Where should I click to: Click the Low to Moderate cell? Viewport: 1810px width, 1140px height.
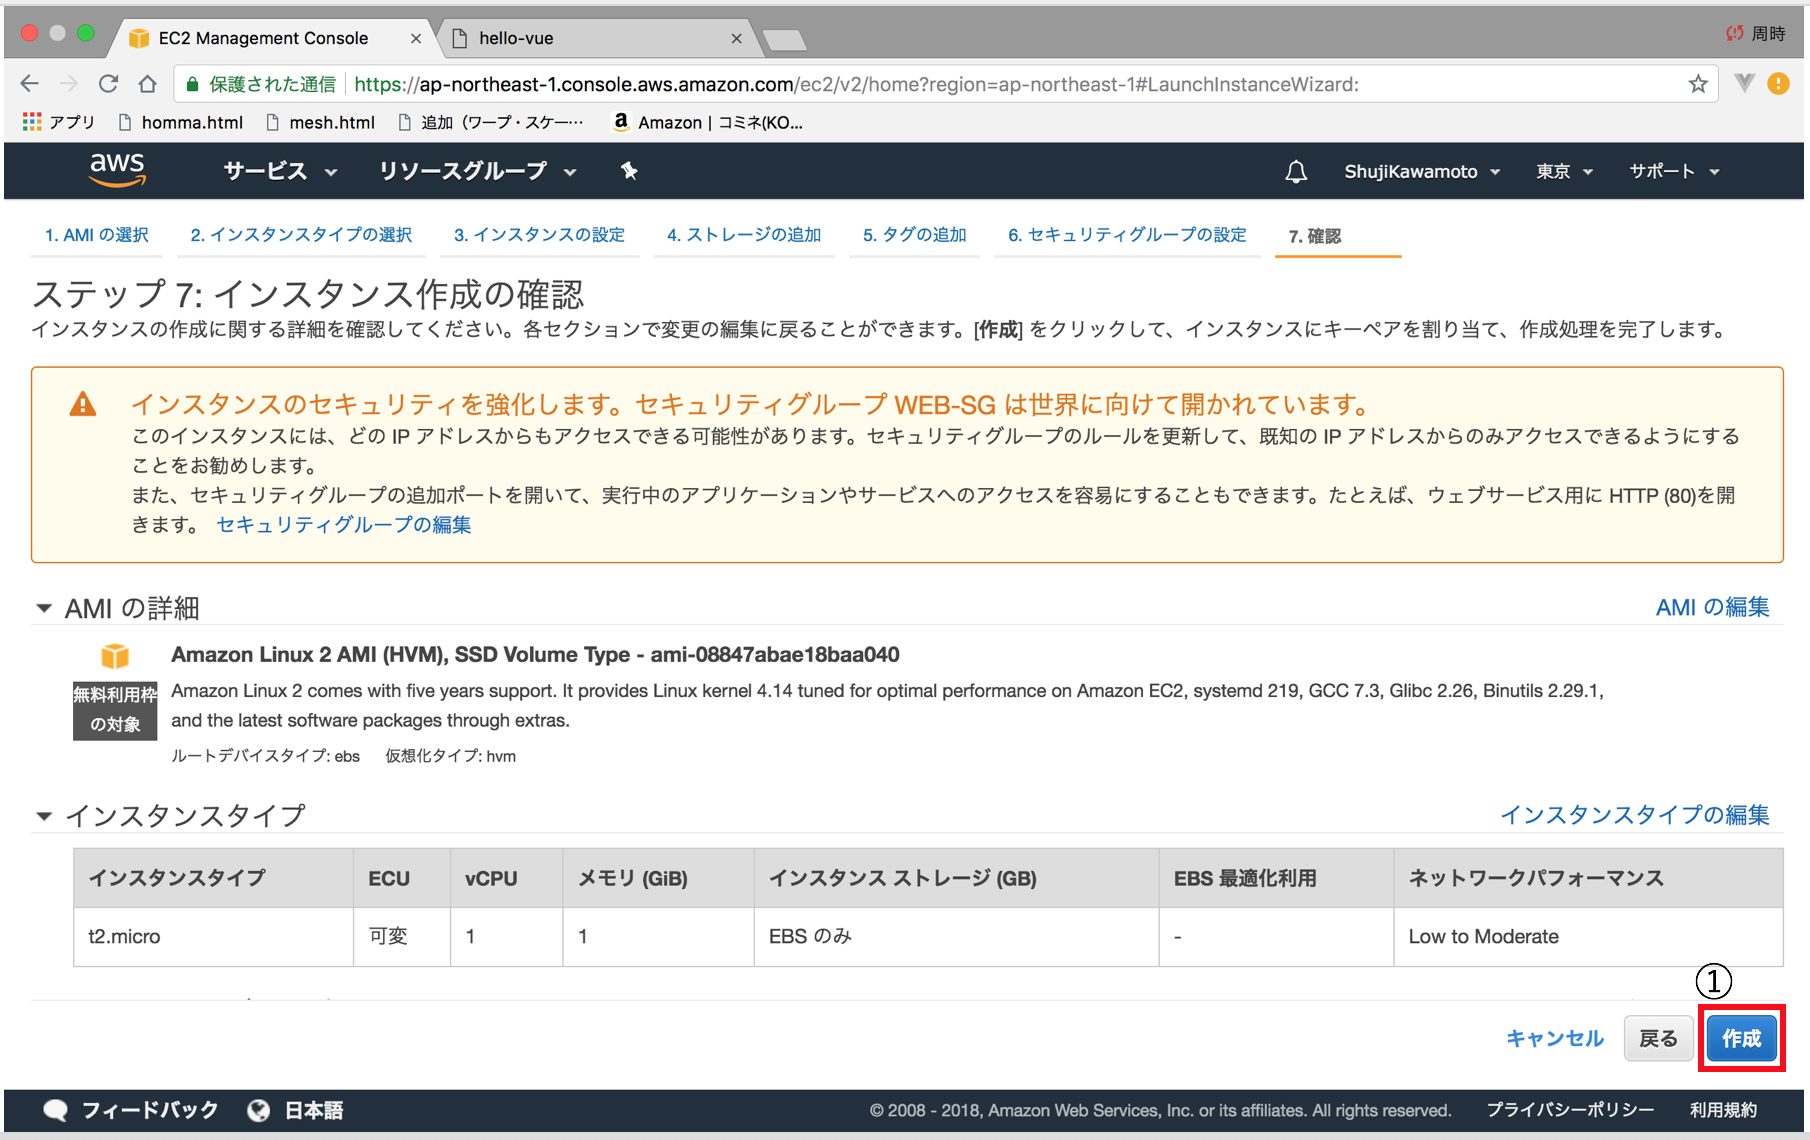point(1588,937)
